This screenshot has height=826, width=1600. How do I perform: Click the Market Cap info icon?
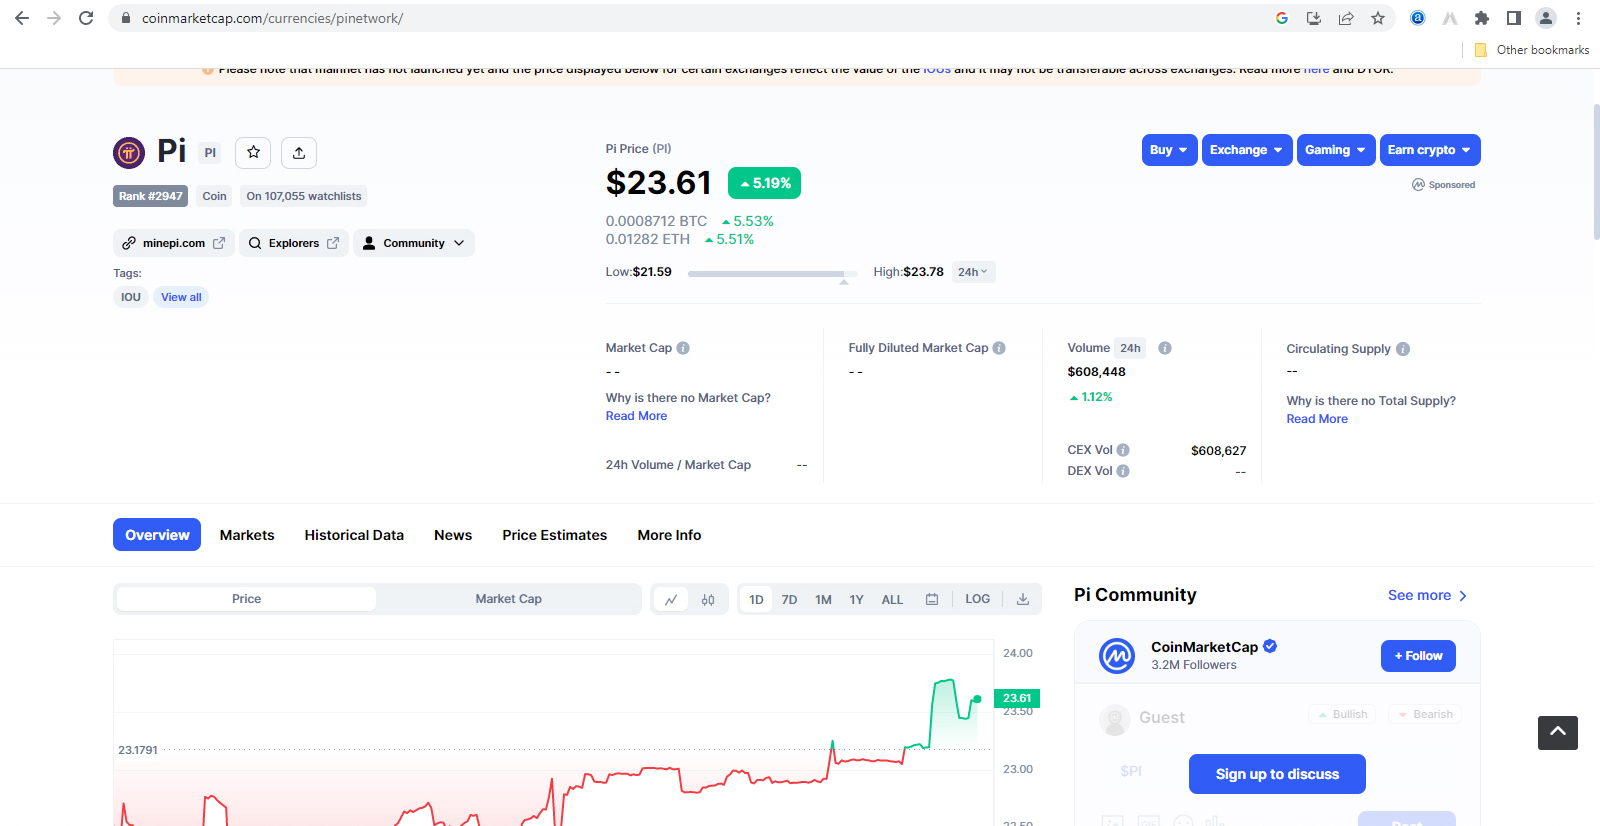[683, 348]
